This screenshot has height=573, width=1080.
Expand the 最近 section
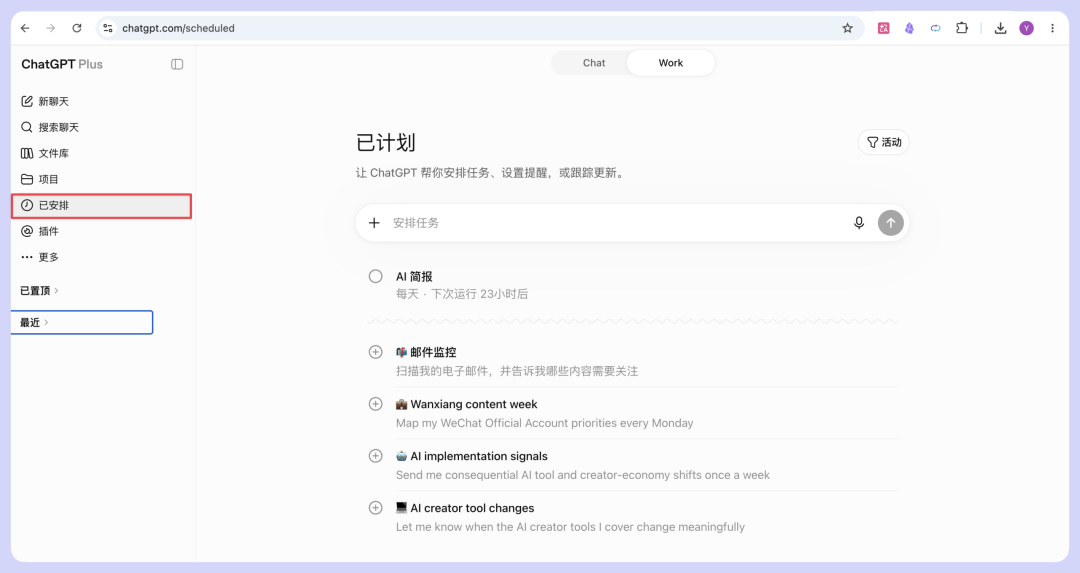tap(82, 322)
